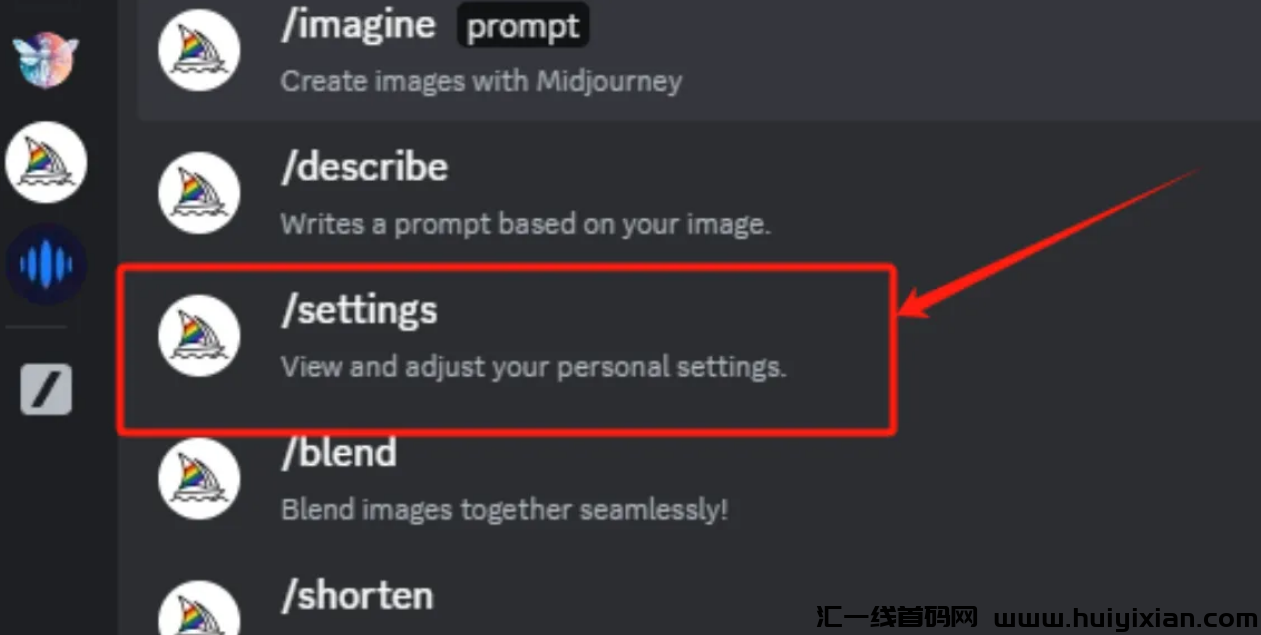Select the /imagine command
The image size is (1261, 635).
[358, 26]
